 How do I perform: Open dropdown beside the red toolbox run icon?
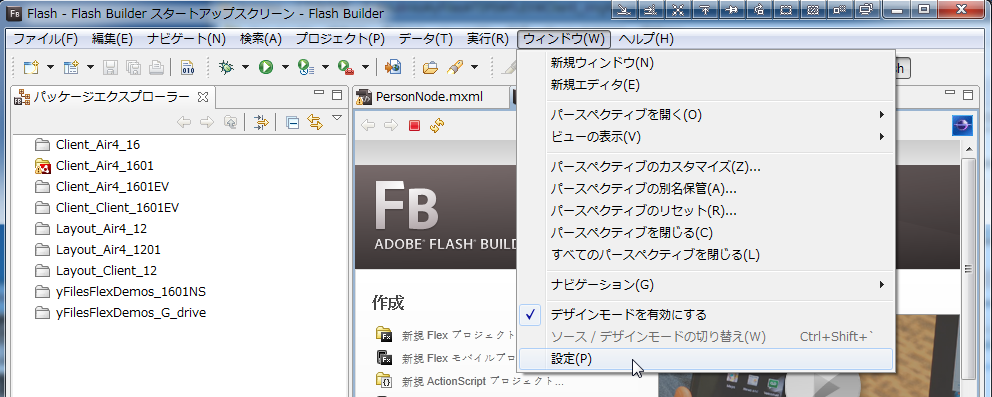[x=365, y=67]
